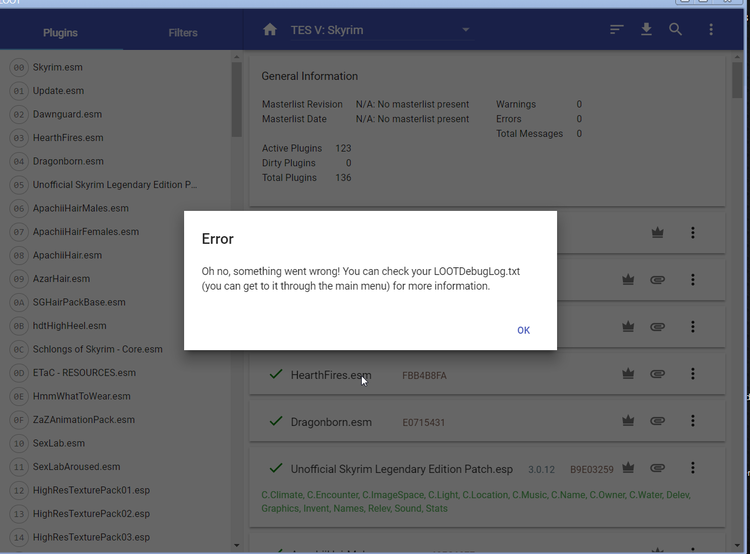The image size is (750, 554).
Task: Select ApachiiHair.esm in the sidebar
Action: [x=92, y=255]
